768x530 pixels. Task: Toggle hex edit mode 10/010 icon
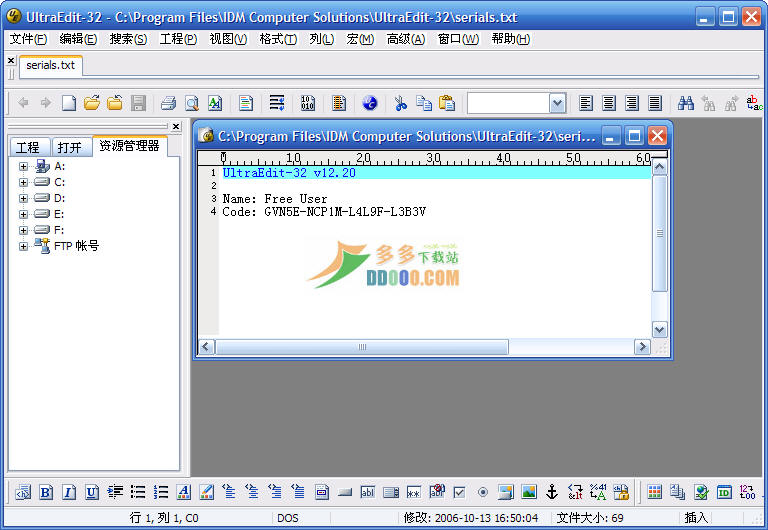tap(308, 103)
